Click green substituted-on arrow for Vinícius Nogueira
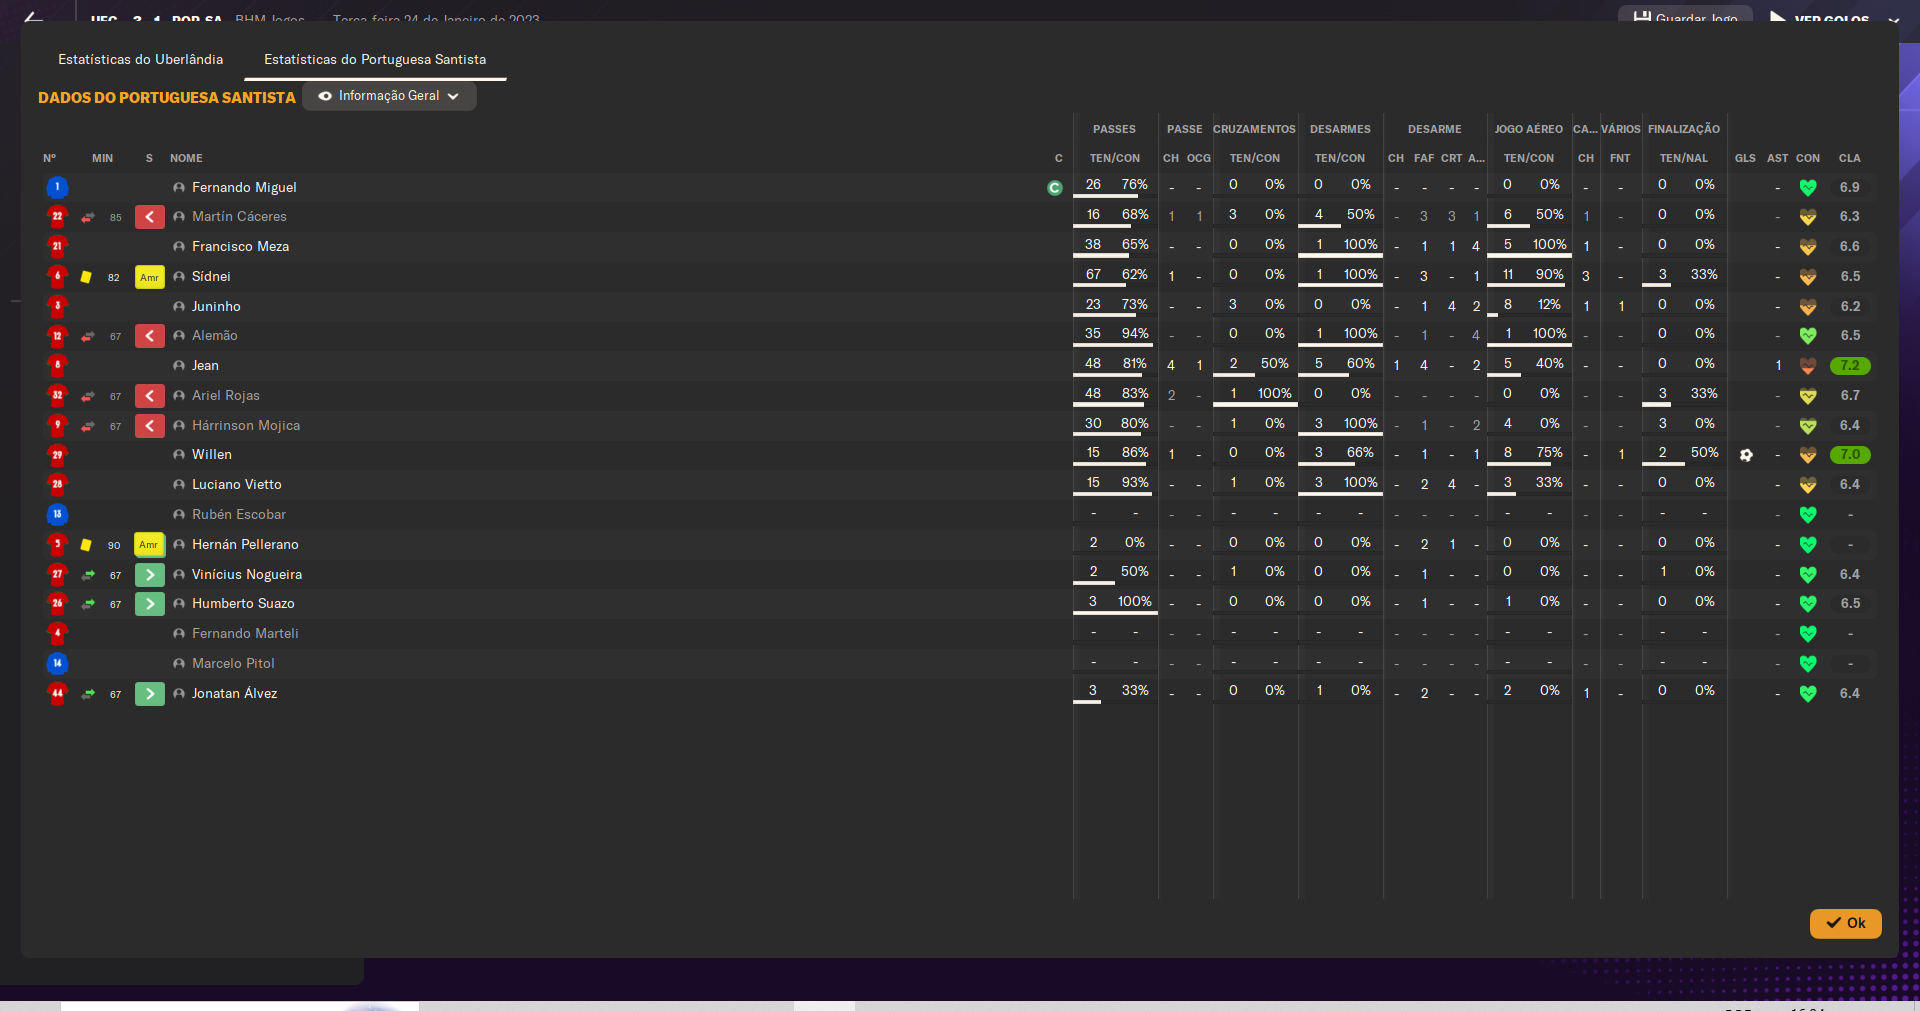Screen dimensions: 1920x1011 [150, 575]
